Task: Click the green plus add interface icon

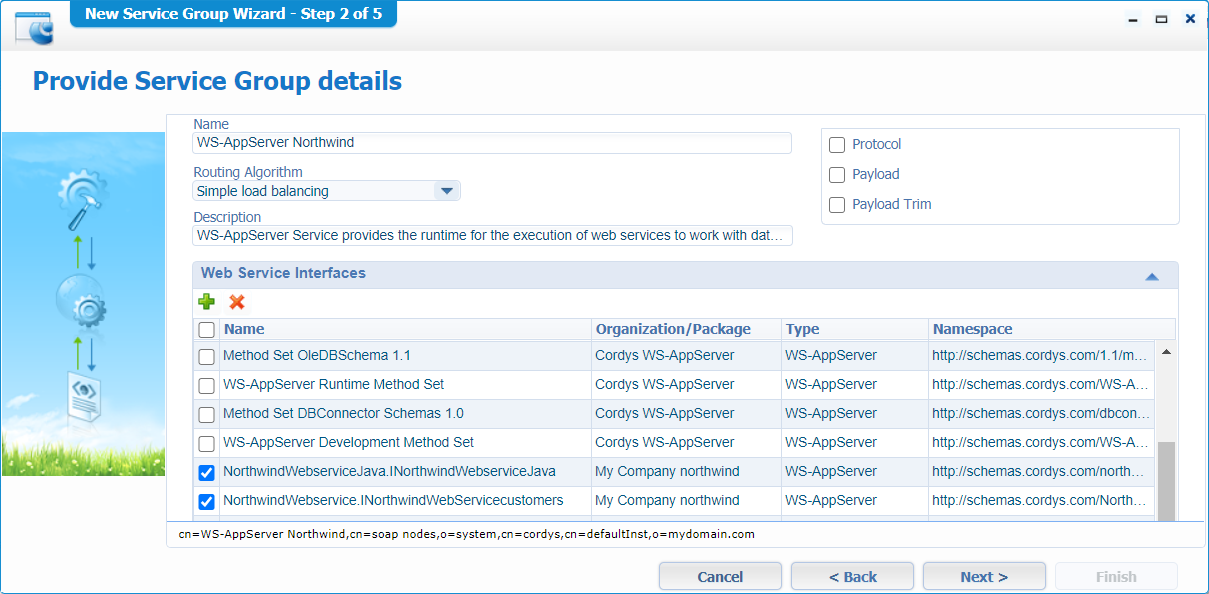Action: [x=206, y=302]
